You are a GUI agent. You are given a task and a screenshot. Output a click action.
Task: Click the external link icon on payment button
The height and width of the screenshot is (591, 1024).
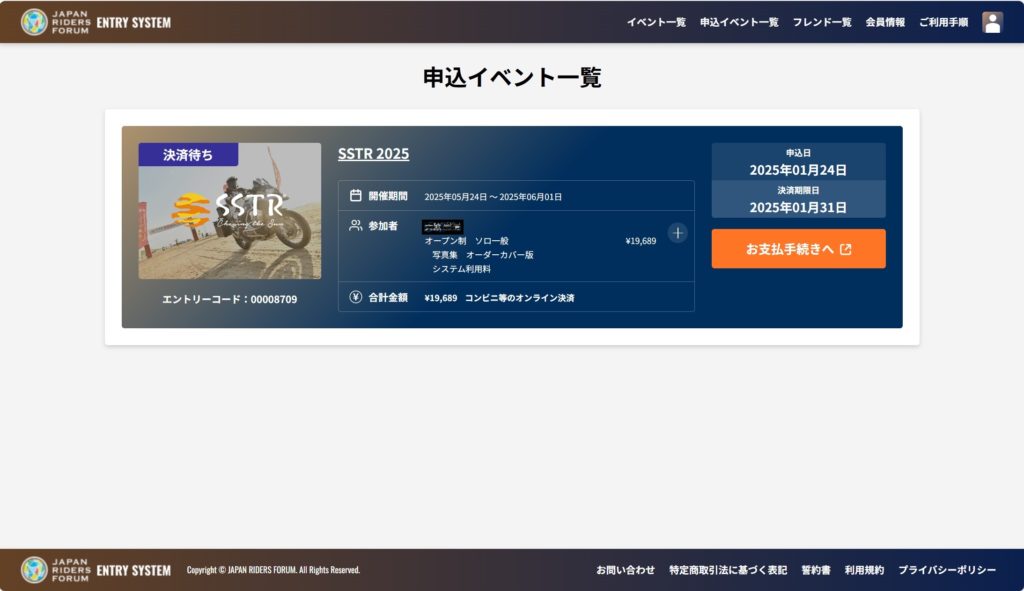tap(846, 249)
